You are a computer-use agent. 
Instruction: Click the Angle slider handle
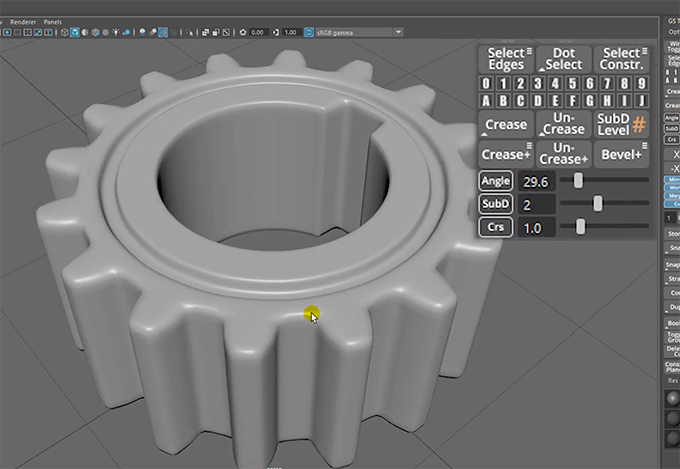(x=578, y=180)
